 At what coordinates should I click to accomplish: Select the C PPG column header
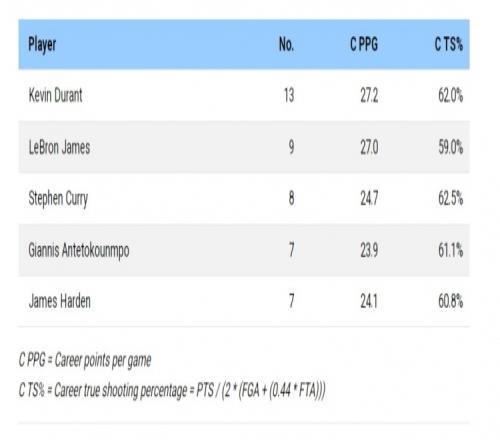364,44
